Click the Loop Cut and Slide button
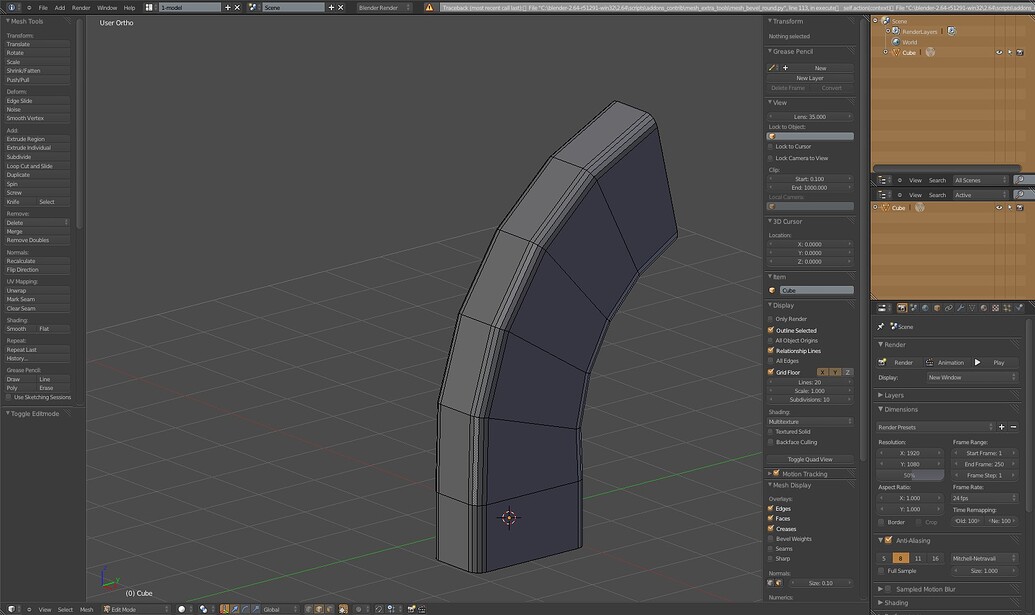Viewport: 1035px width, 615px height. click(38, 166)
